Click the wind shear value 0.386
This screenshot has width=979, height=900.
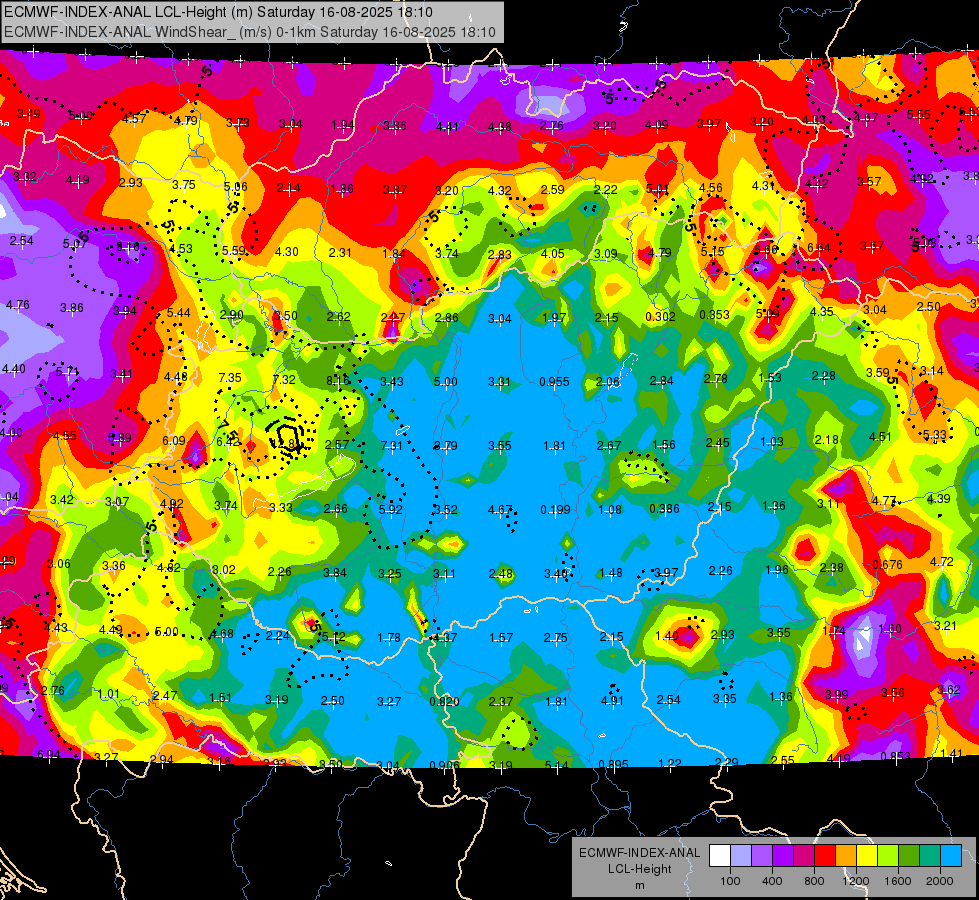(x=664, y=508)
